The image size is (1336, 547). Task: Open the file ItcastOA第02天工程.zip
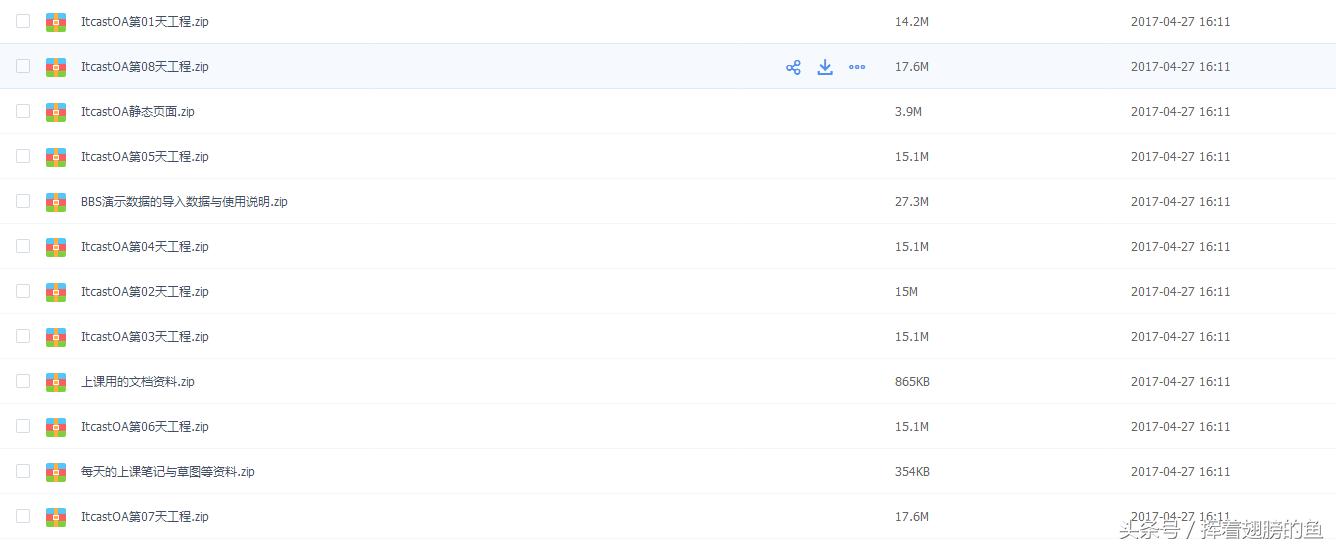(x=145, y=292)
